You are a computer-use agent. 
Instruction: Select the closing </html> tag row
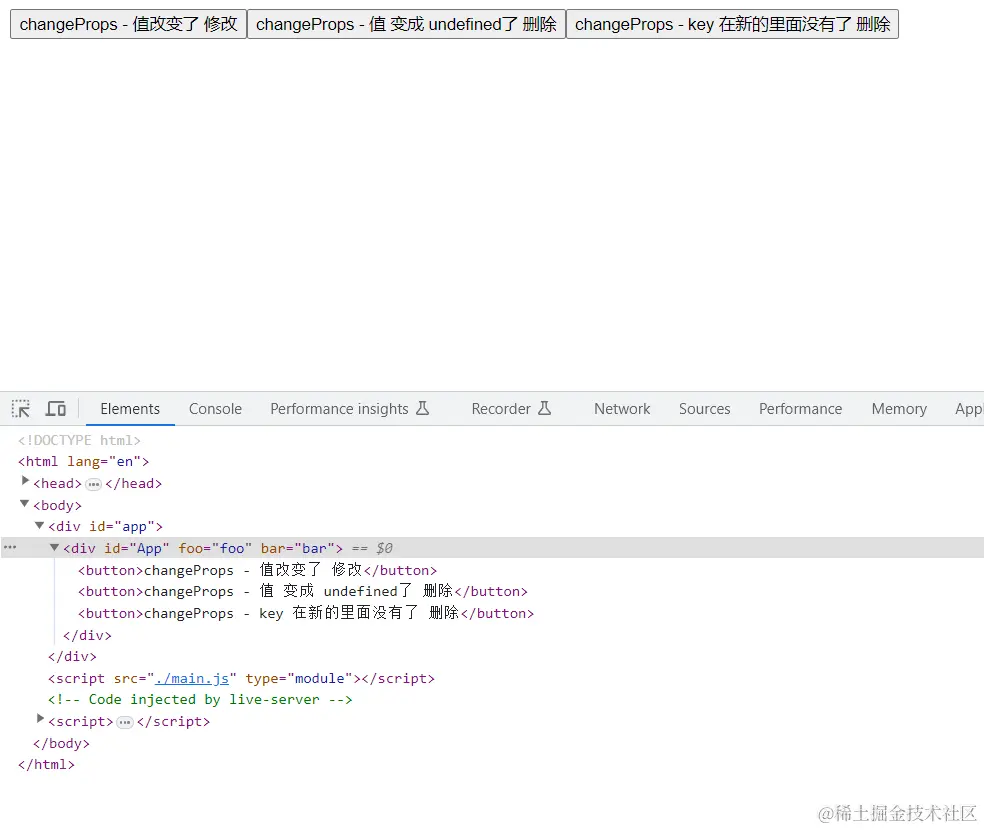(x=46, y=765)
